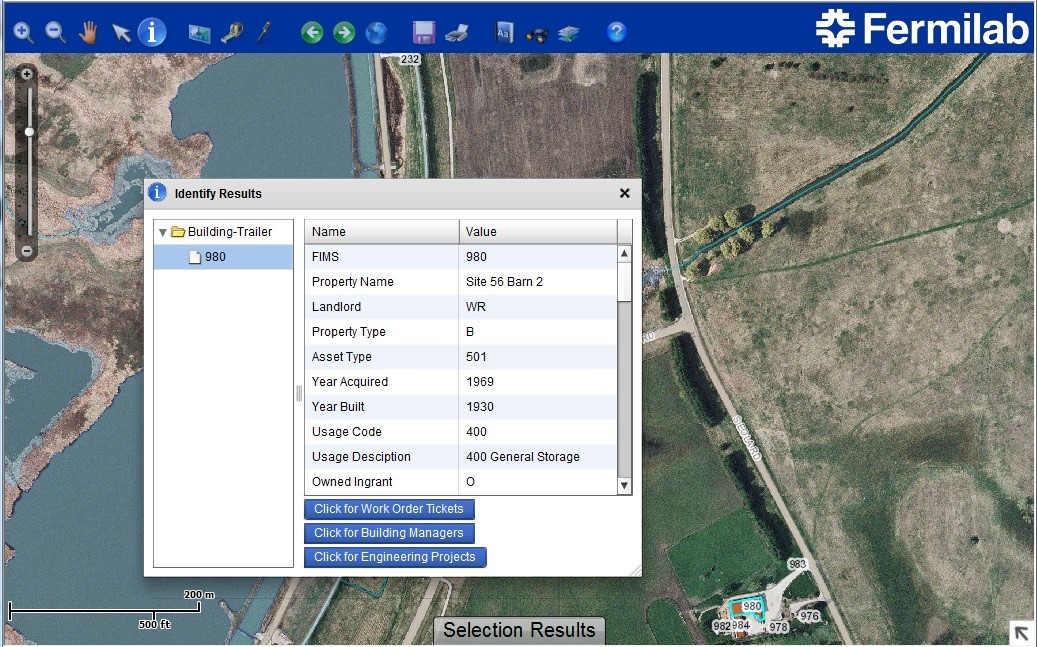Open Selection Results tab
This screenshot has width=1037, height=647.
click(x=519, y=630)
